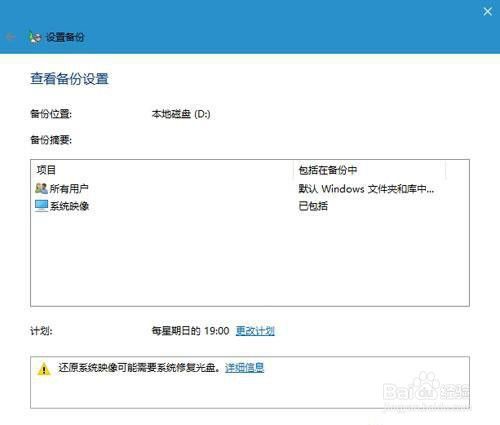Select the 所有用户 users icon
This screenshot has height=425, width=500.
[41, 188]
